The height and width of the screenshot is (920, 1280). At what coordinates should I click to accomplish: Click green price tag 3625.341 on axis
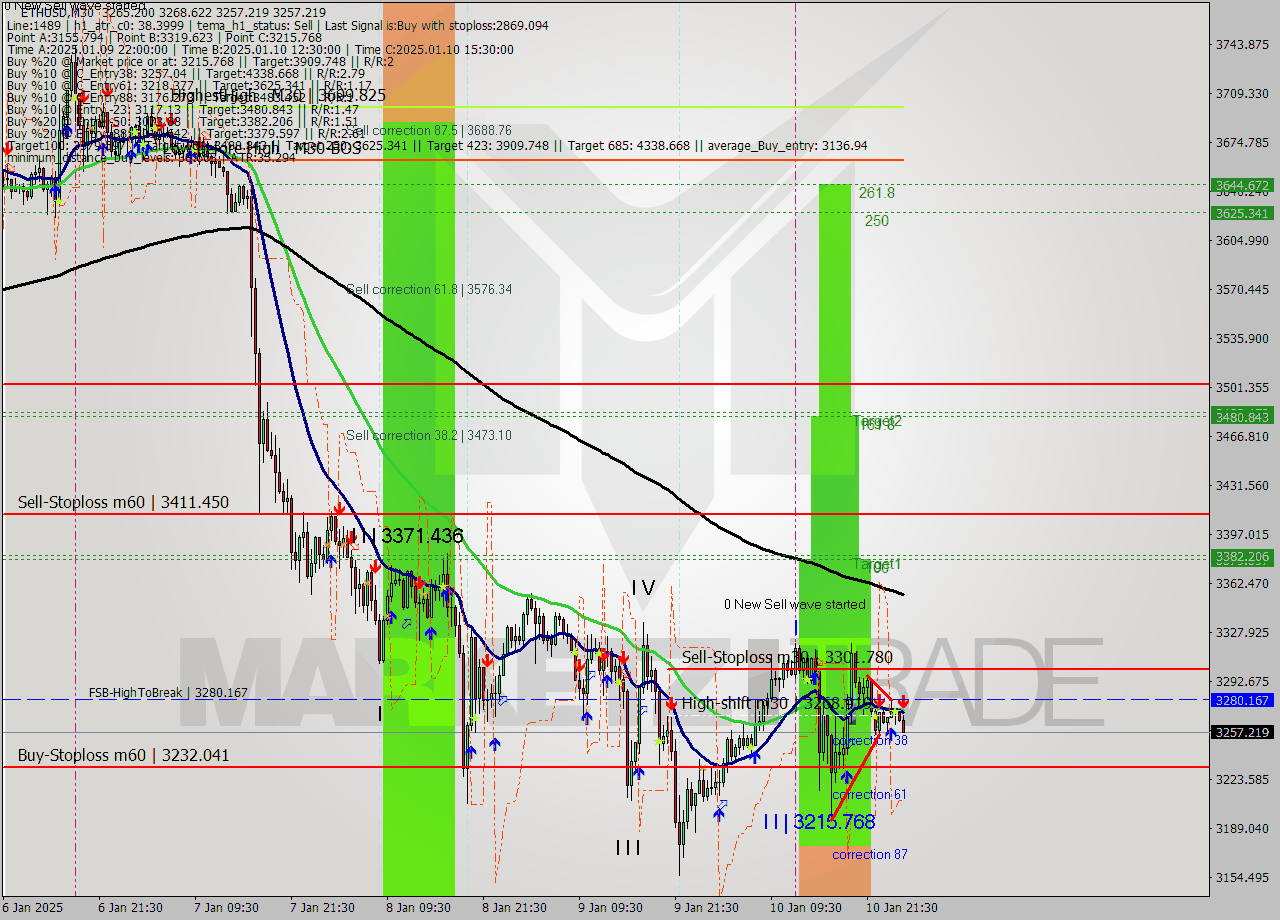click(1242, 213)
